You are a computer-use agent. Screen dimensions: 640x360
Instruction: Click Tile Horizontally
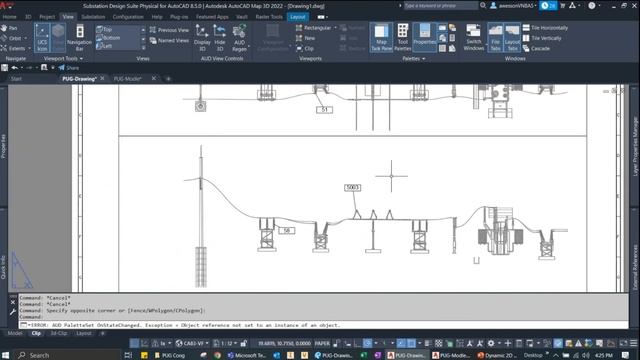545,28
